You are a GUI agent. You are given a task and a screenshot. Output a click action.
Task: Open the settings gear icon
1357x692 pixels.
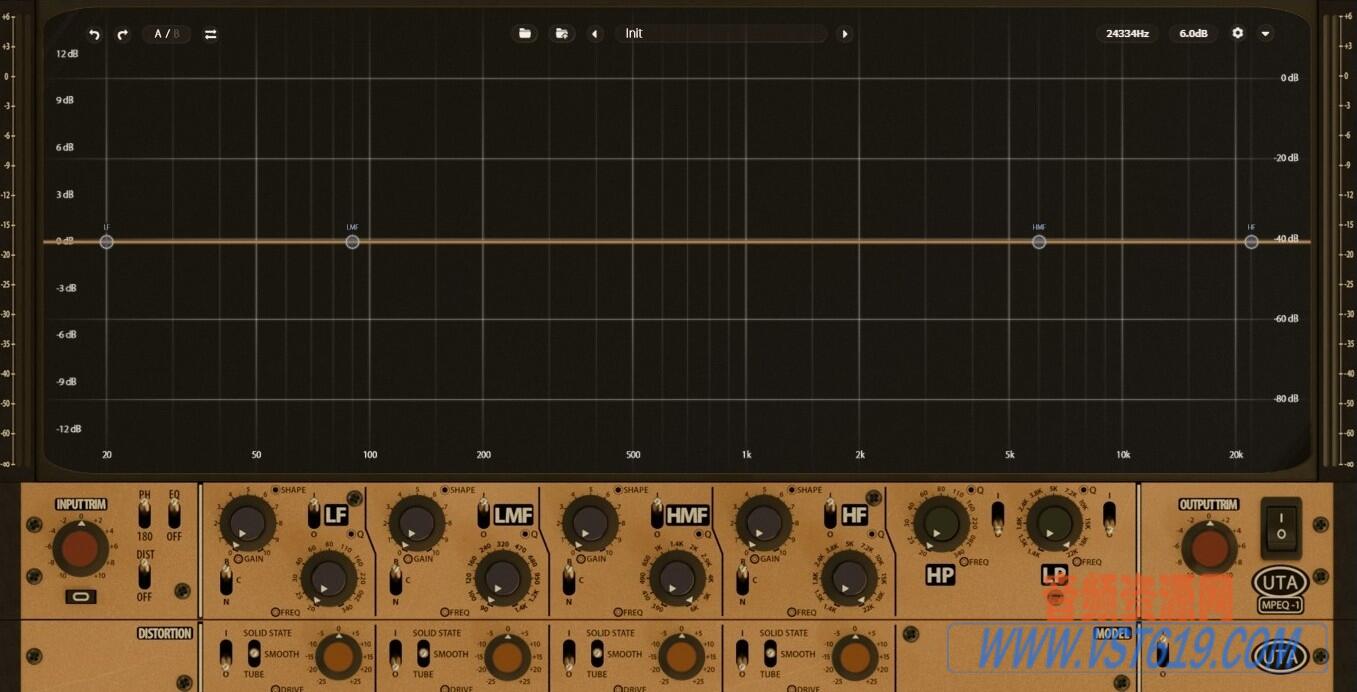coord(1238,33)
